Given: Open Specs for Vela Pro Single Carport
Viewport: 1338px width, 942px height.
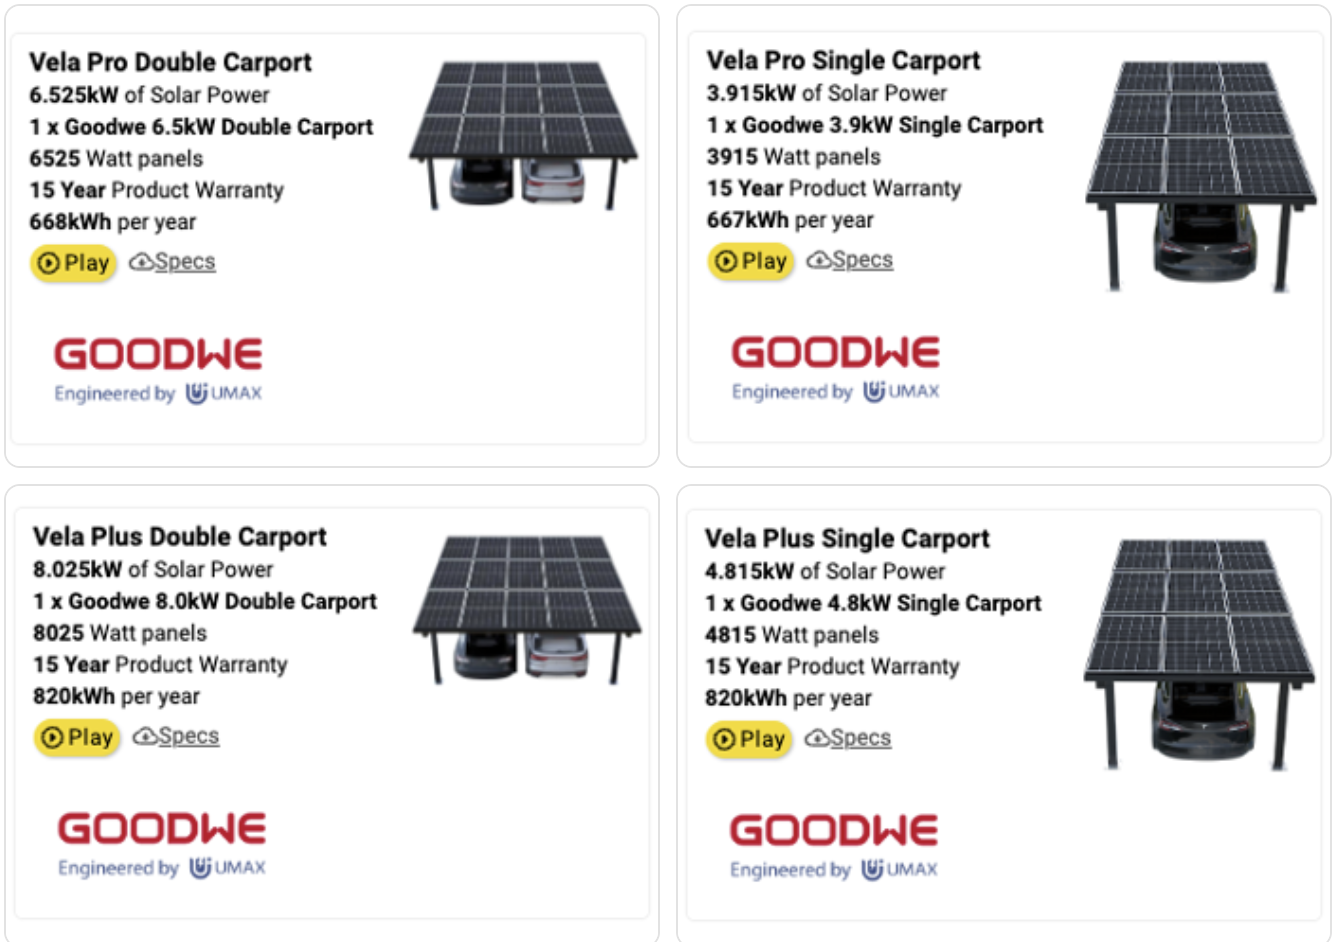Looking at the screenshot, I should [x=850, y=260].
